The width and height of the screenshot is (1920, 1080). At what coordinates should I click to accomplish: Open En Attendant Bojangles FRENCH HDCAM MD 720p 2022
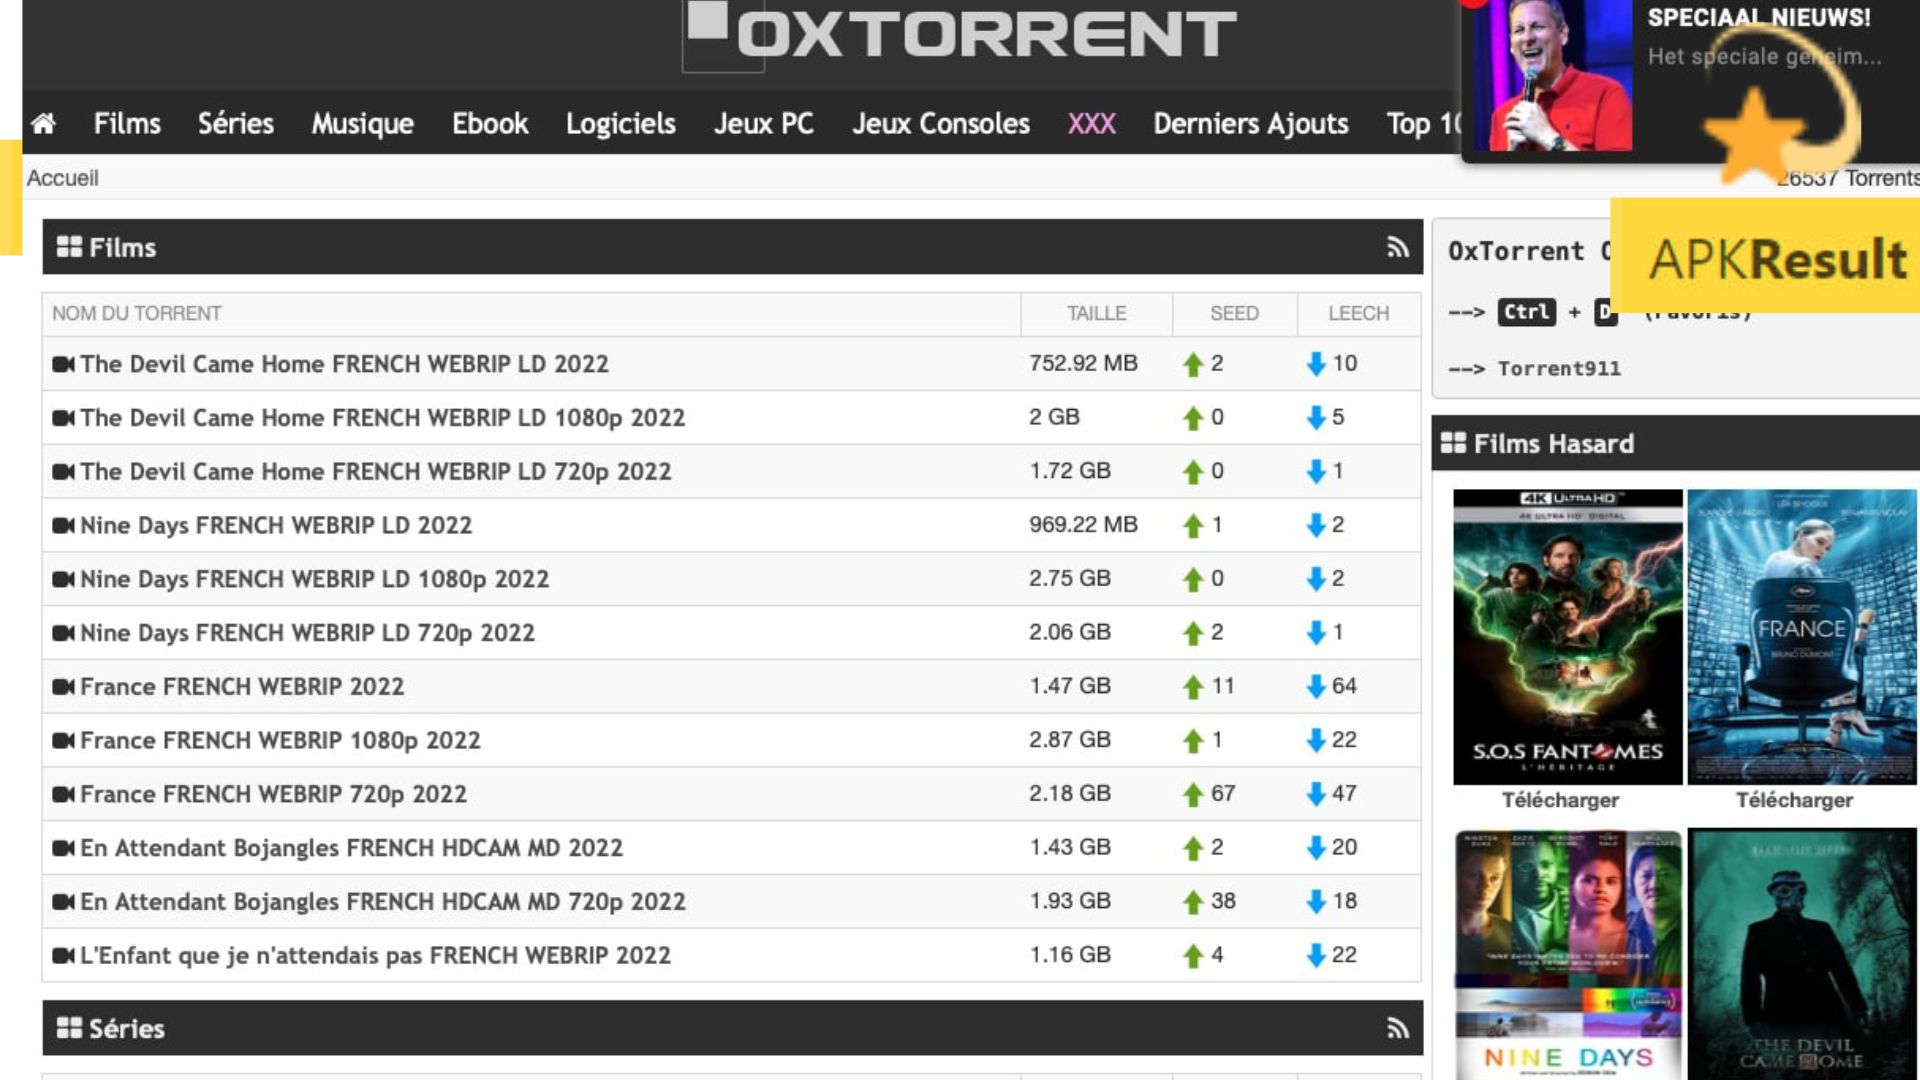click(383, 902)
